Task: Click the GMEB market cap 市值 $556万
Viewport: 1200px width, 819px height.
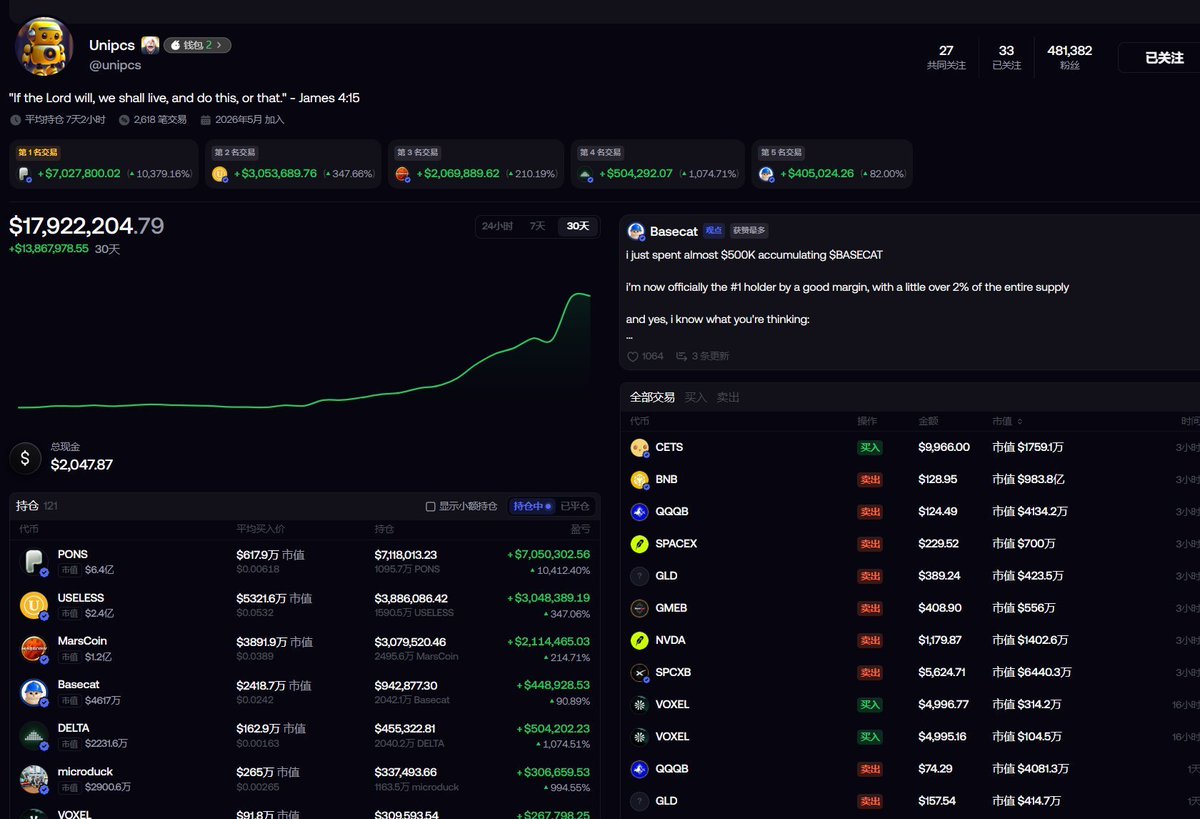Action: coord(1024,608)
